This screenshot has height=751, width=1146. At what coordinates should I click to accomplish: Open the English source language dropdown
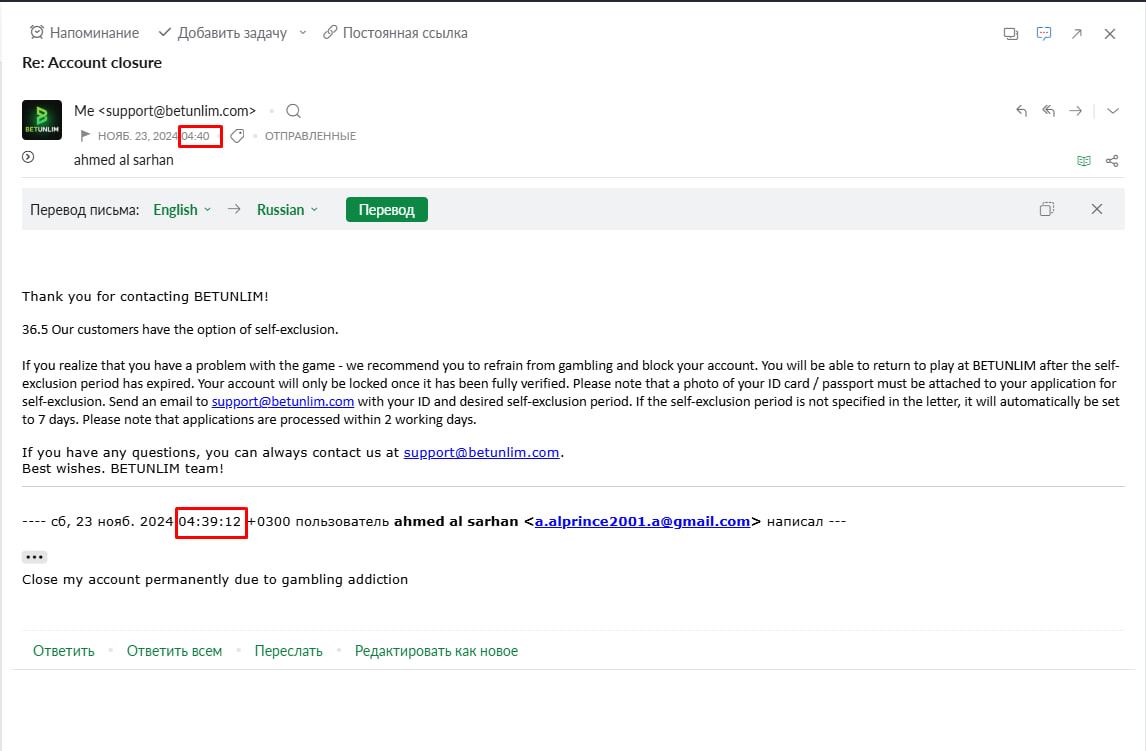point(182,210)
